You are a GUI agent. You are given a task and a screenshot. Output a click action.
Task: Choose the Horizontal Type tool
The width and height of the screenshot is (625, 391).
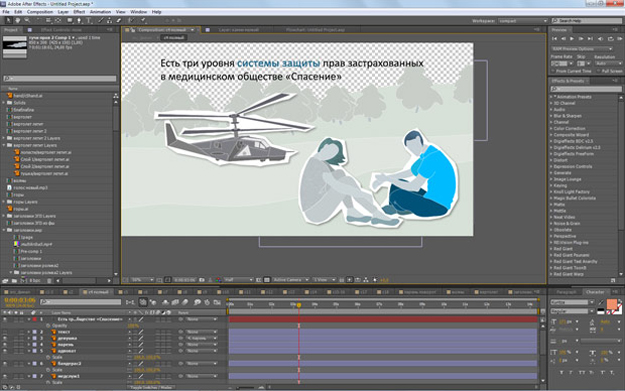pyautogui.click(x=89, y=20)
